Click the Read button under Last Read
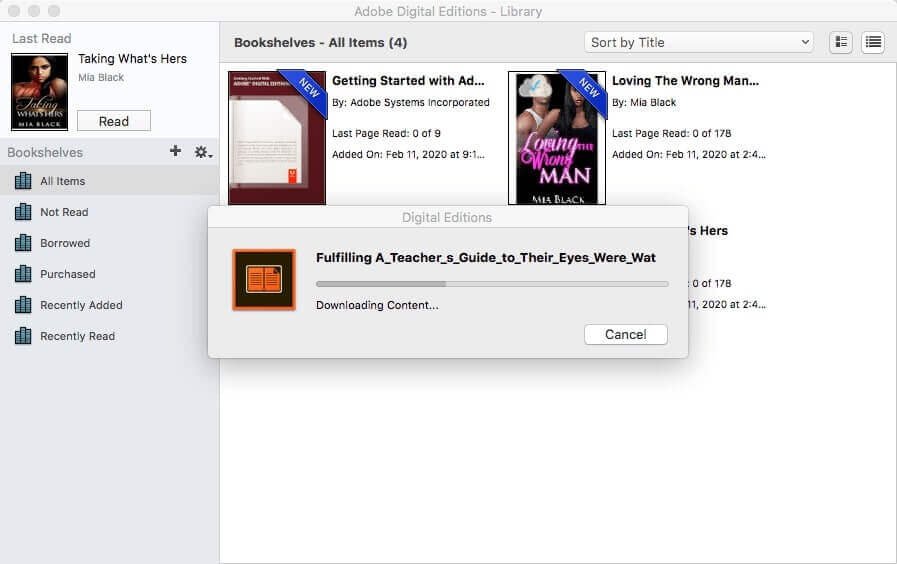The height and width of the screenshot is (564, 897). pos(114,121)
